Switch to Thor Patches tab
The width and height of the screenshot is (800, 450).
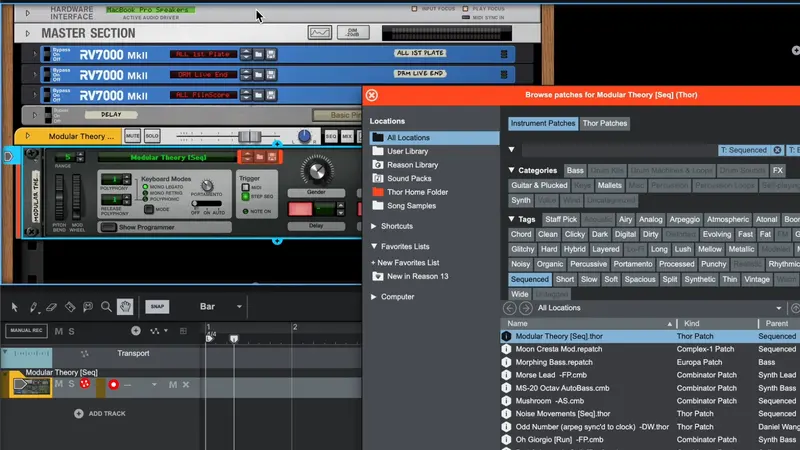tap(605, 123)
